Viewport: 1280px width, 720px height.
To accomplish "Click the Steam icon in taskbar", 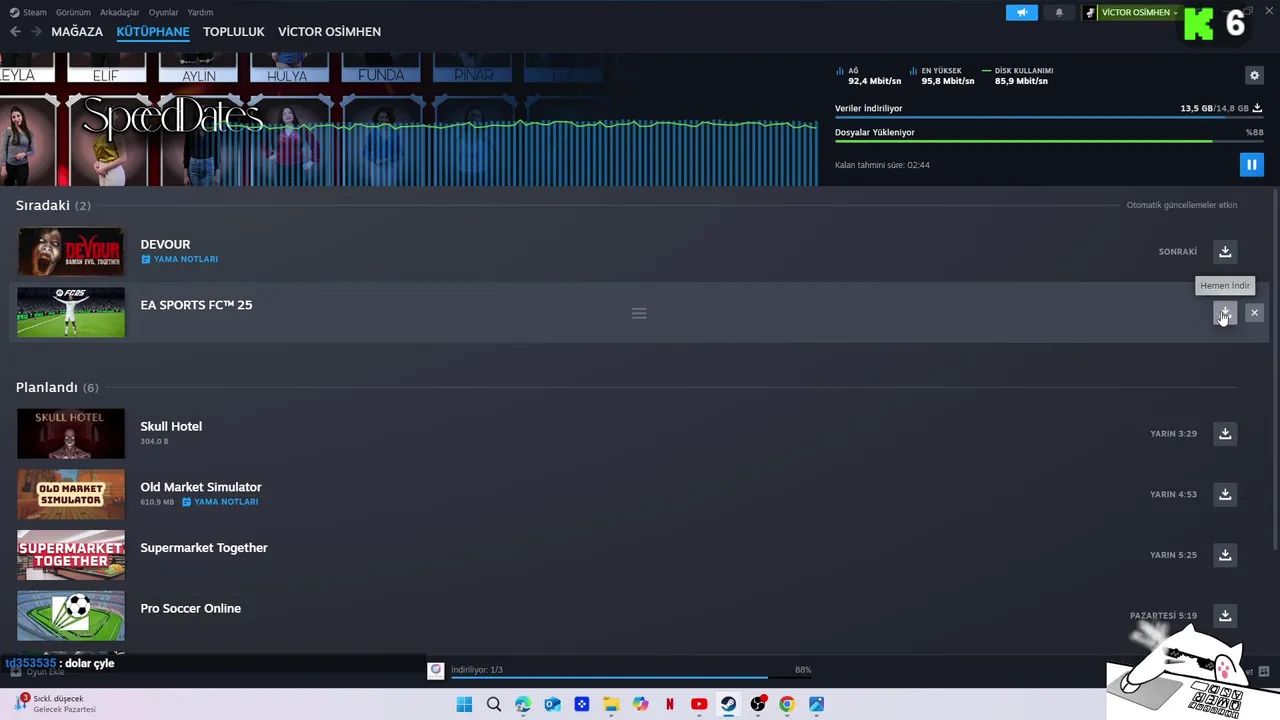I will (x=728, y=704).
